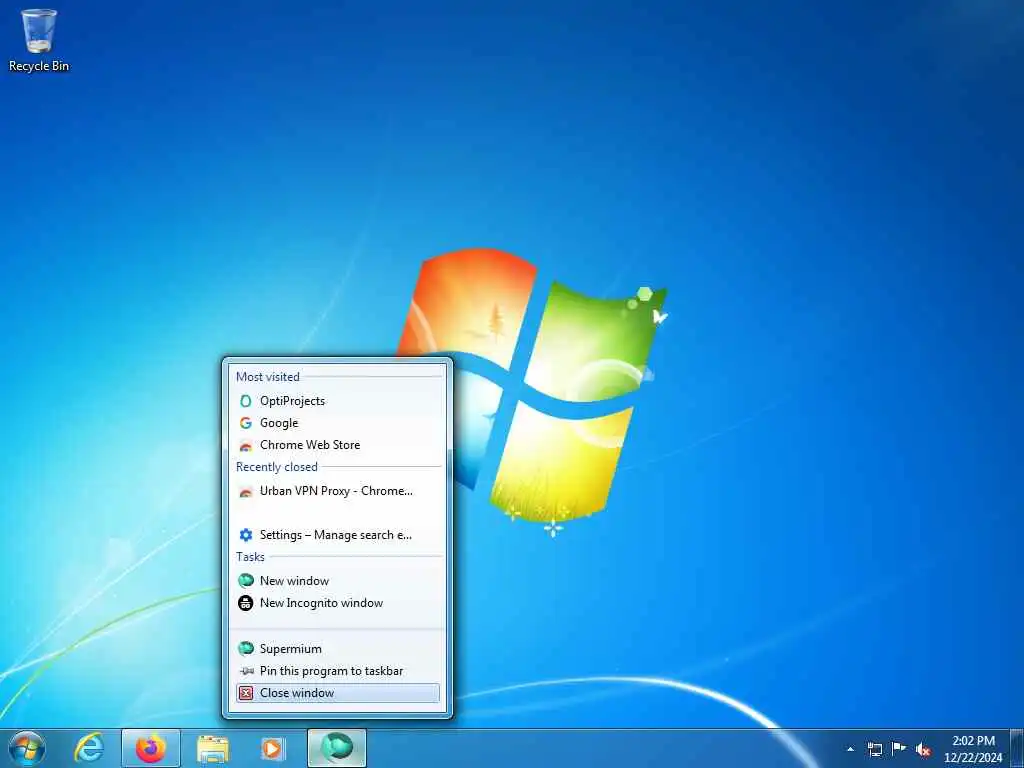Click the Supermium icon beside the Supermium entry
Image resolution: width=1024 pixels, height=768 pixels.
[x=246, y=648]
